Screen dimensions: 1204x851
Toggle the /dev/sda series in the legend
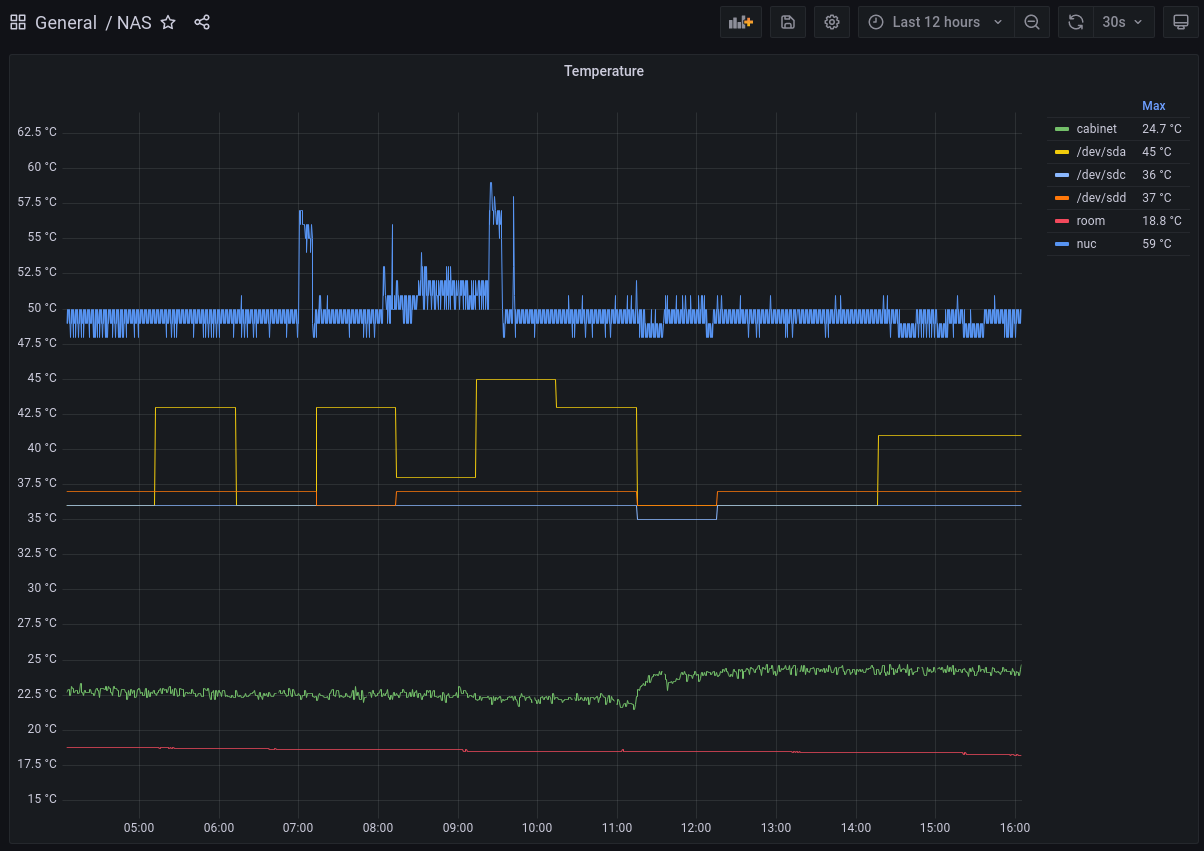click(1101, 152)
